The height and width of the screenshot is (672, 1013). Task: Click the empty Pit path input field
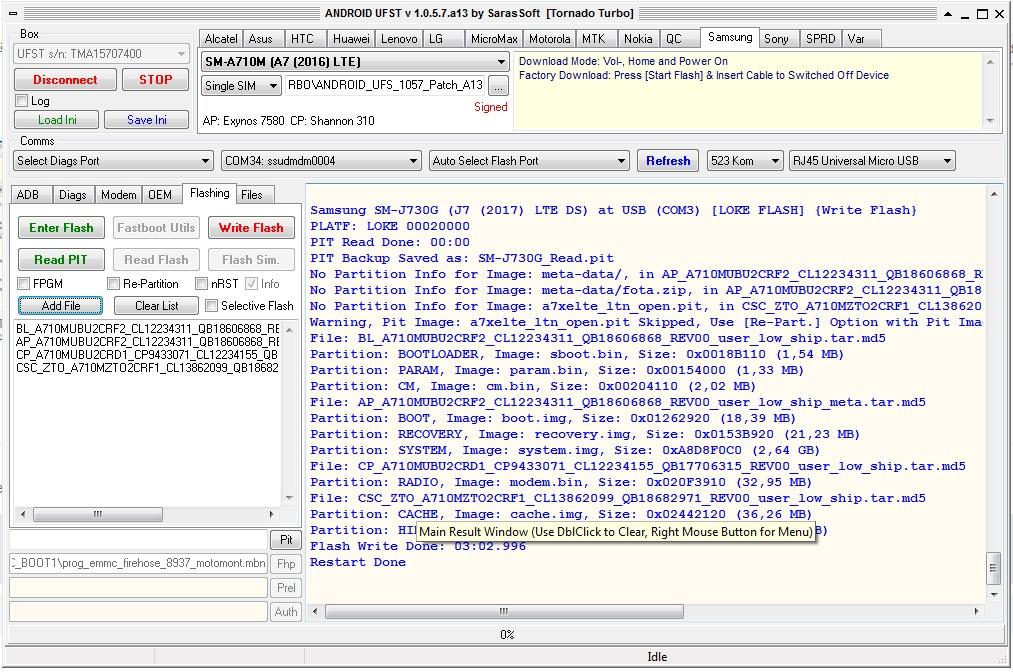[x=139, y=540]
